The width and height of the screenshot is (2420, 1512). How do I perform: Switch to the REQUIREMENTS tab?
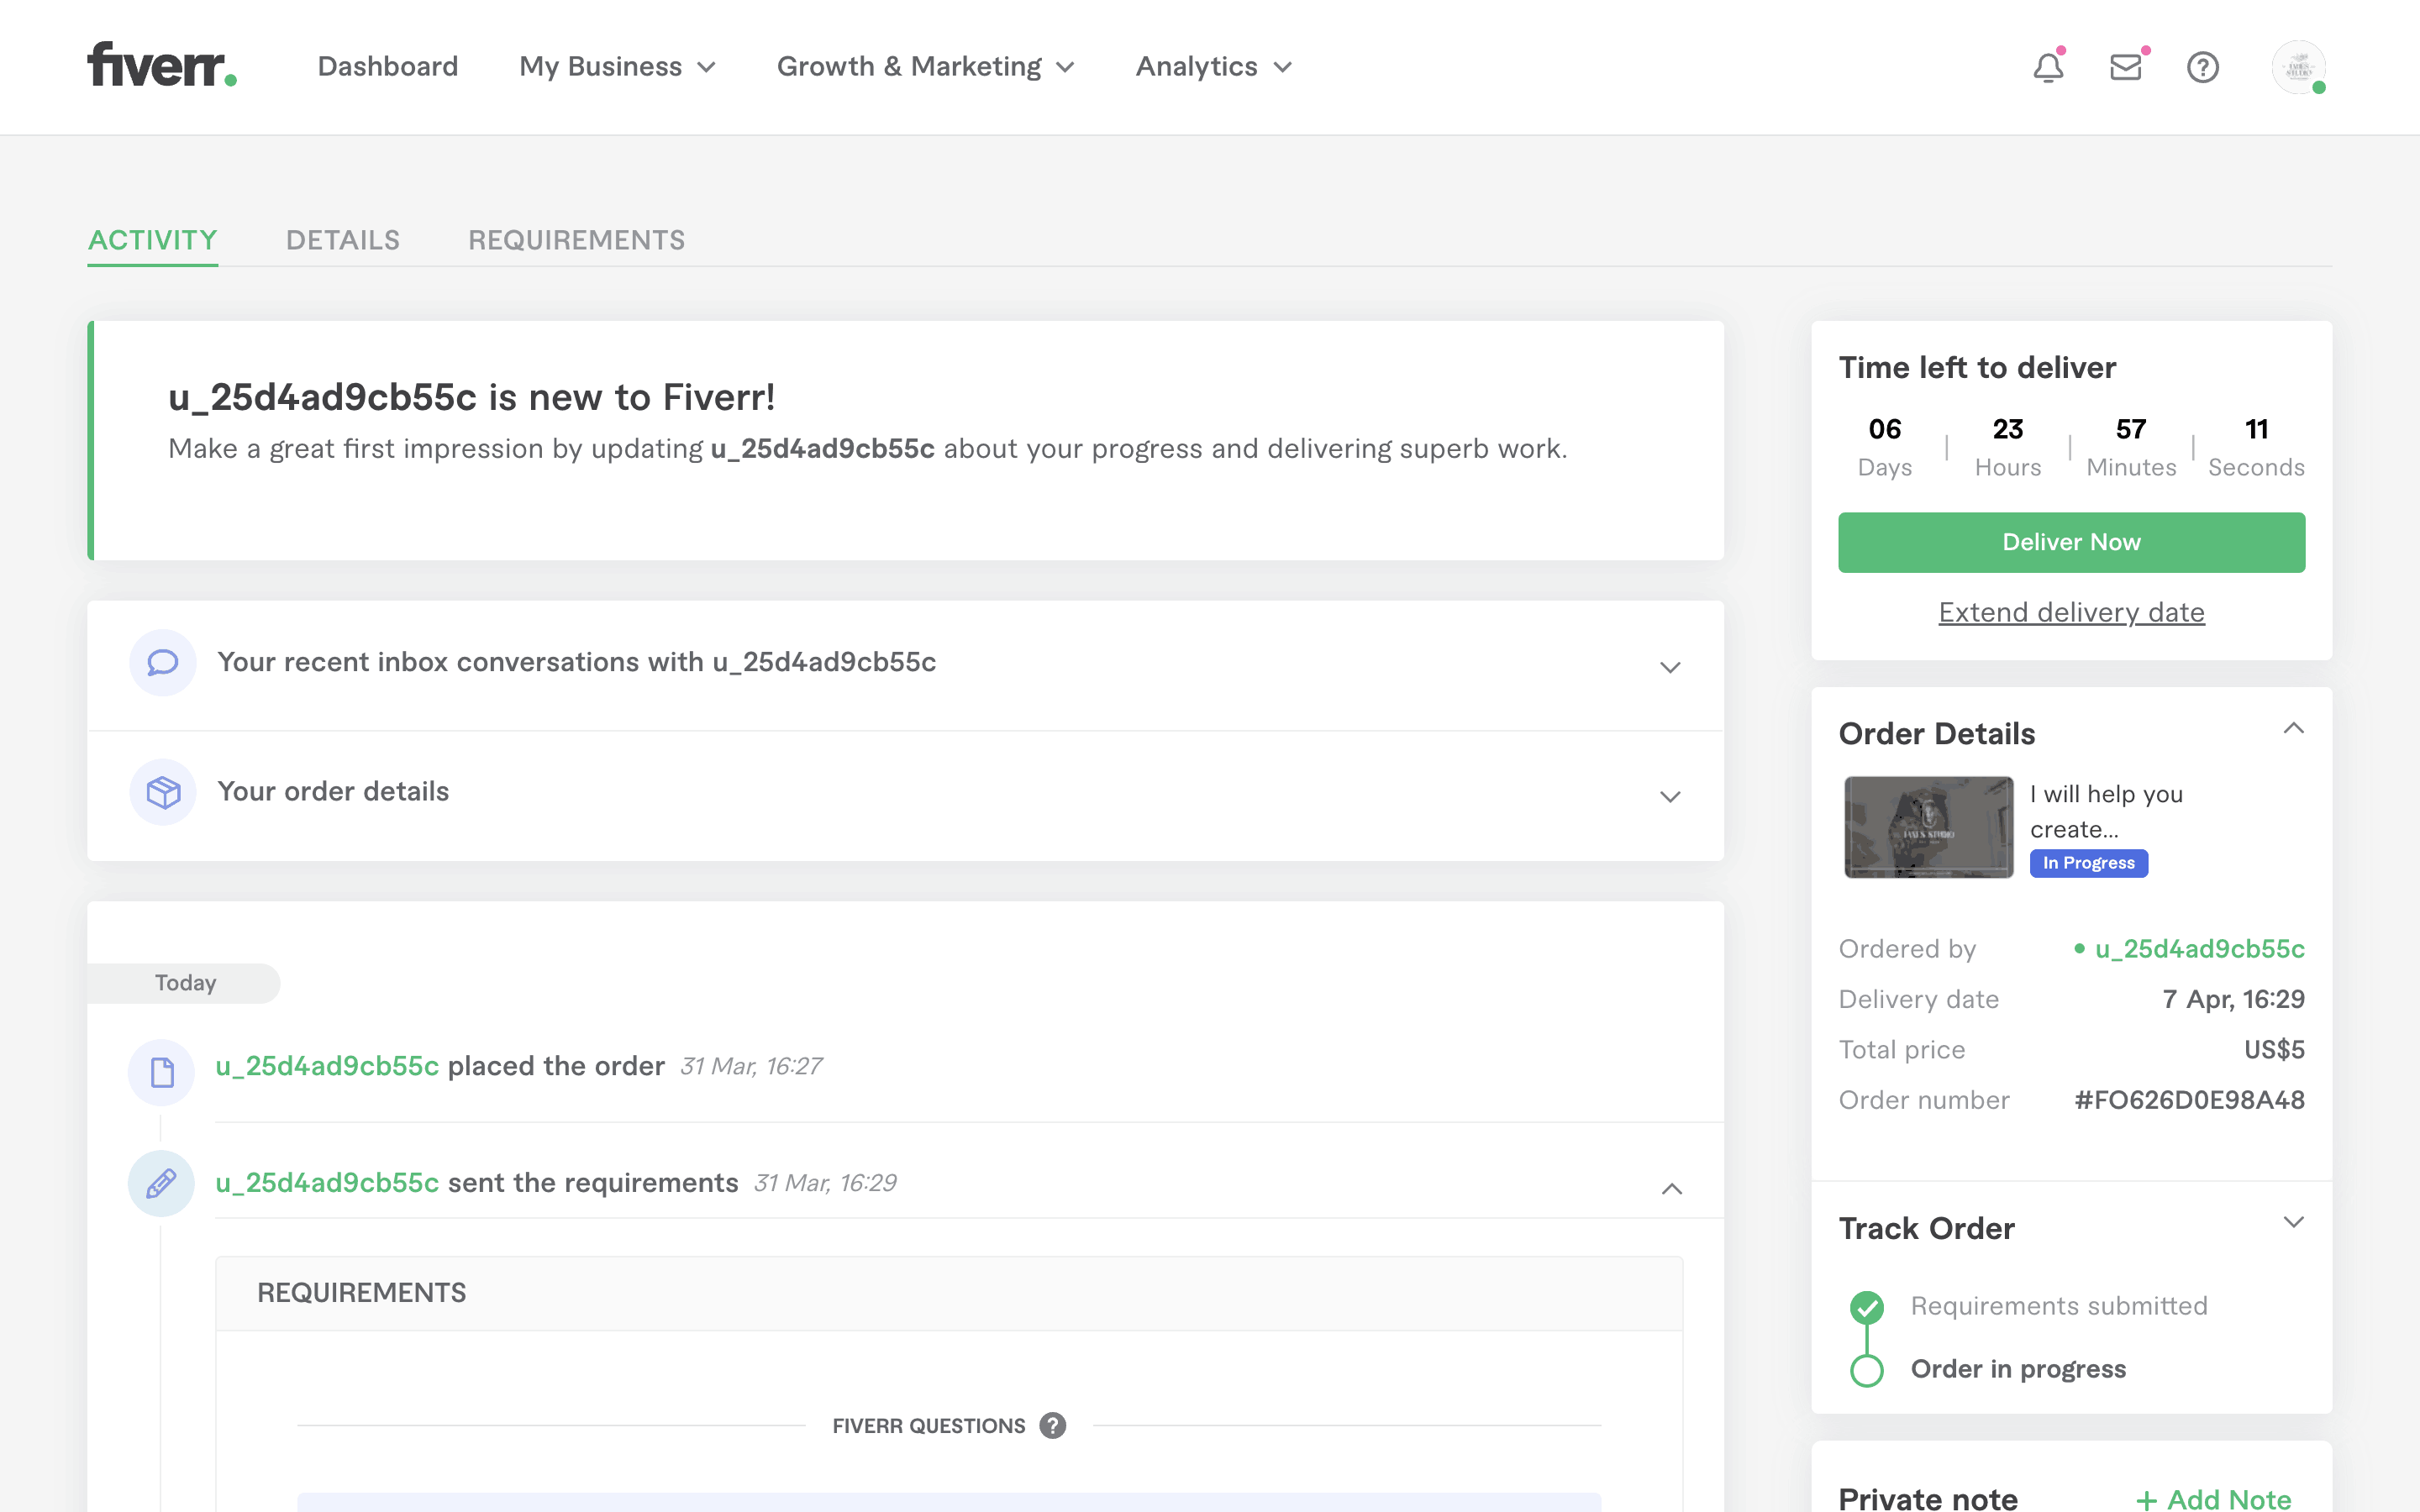(x=576, y=240)
